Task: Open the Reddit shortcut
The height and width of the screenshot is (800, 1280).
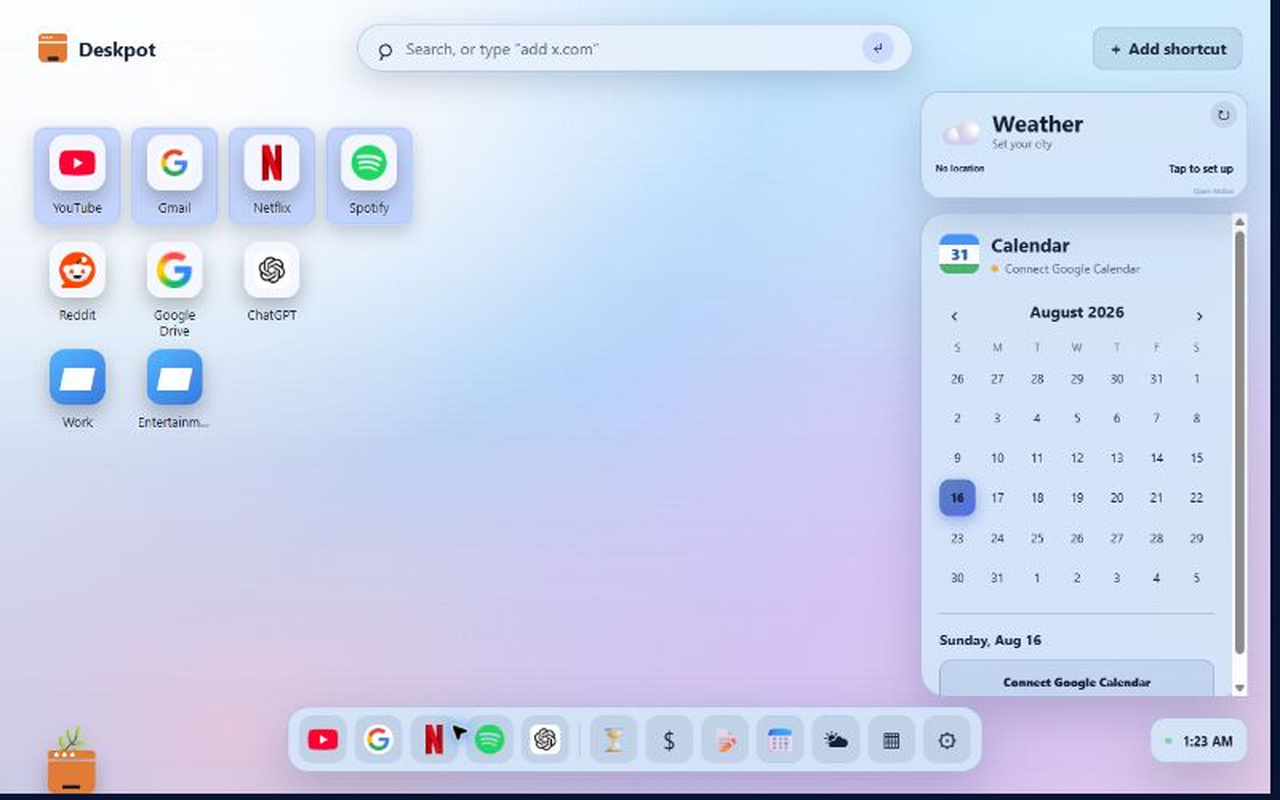Action: (x=77, y=282)
